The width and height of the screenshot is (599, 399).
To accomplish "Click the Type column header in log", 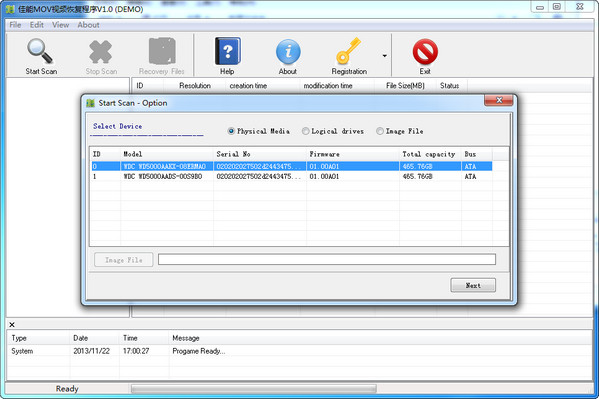I will [x=38, y=338].
